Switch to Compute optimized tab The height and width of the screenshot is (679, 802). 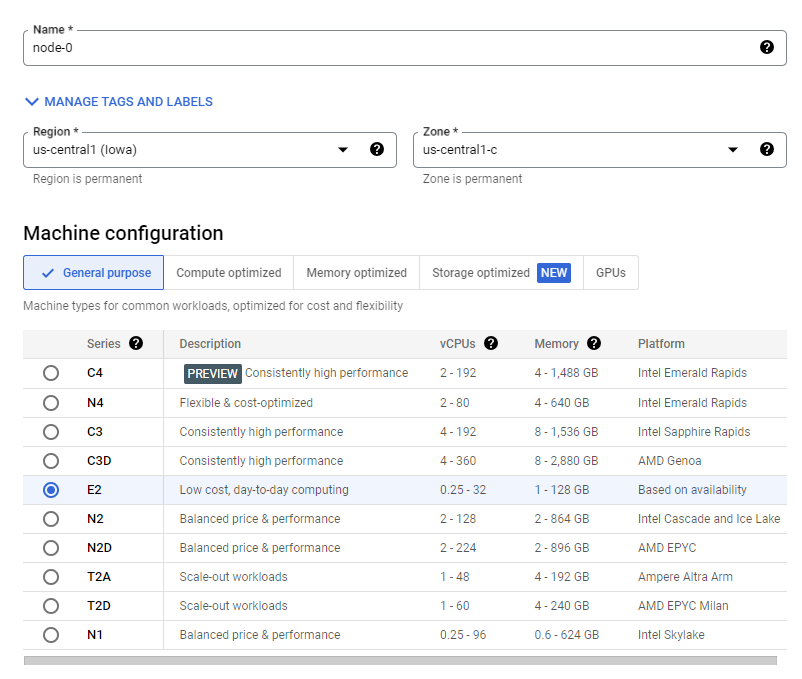(229, 272)
